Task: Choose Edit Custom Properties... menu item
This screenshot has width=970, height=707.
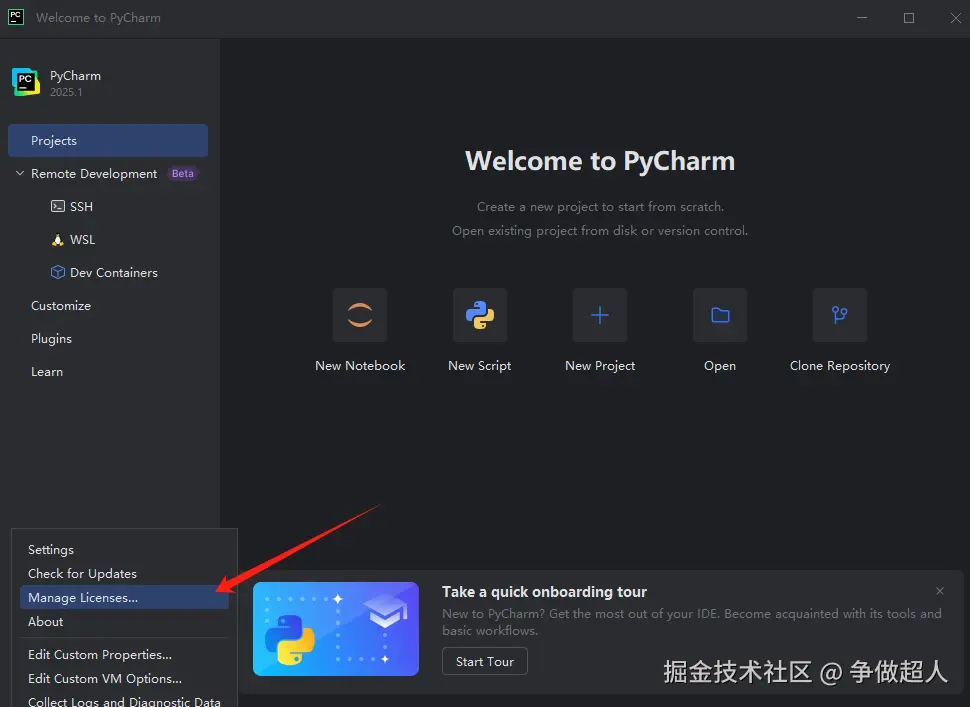Action: coord(124,654)
